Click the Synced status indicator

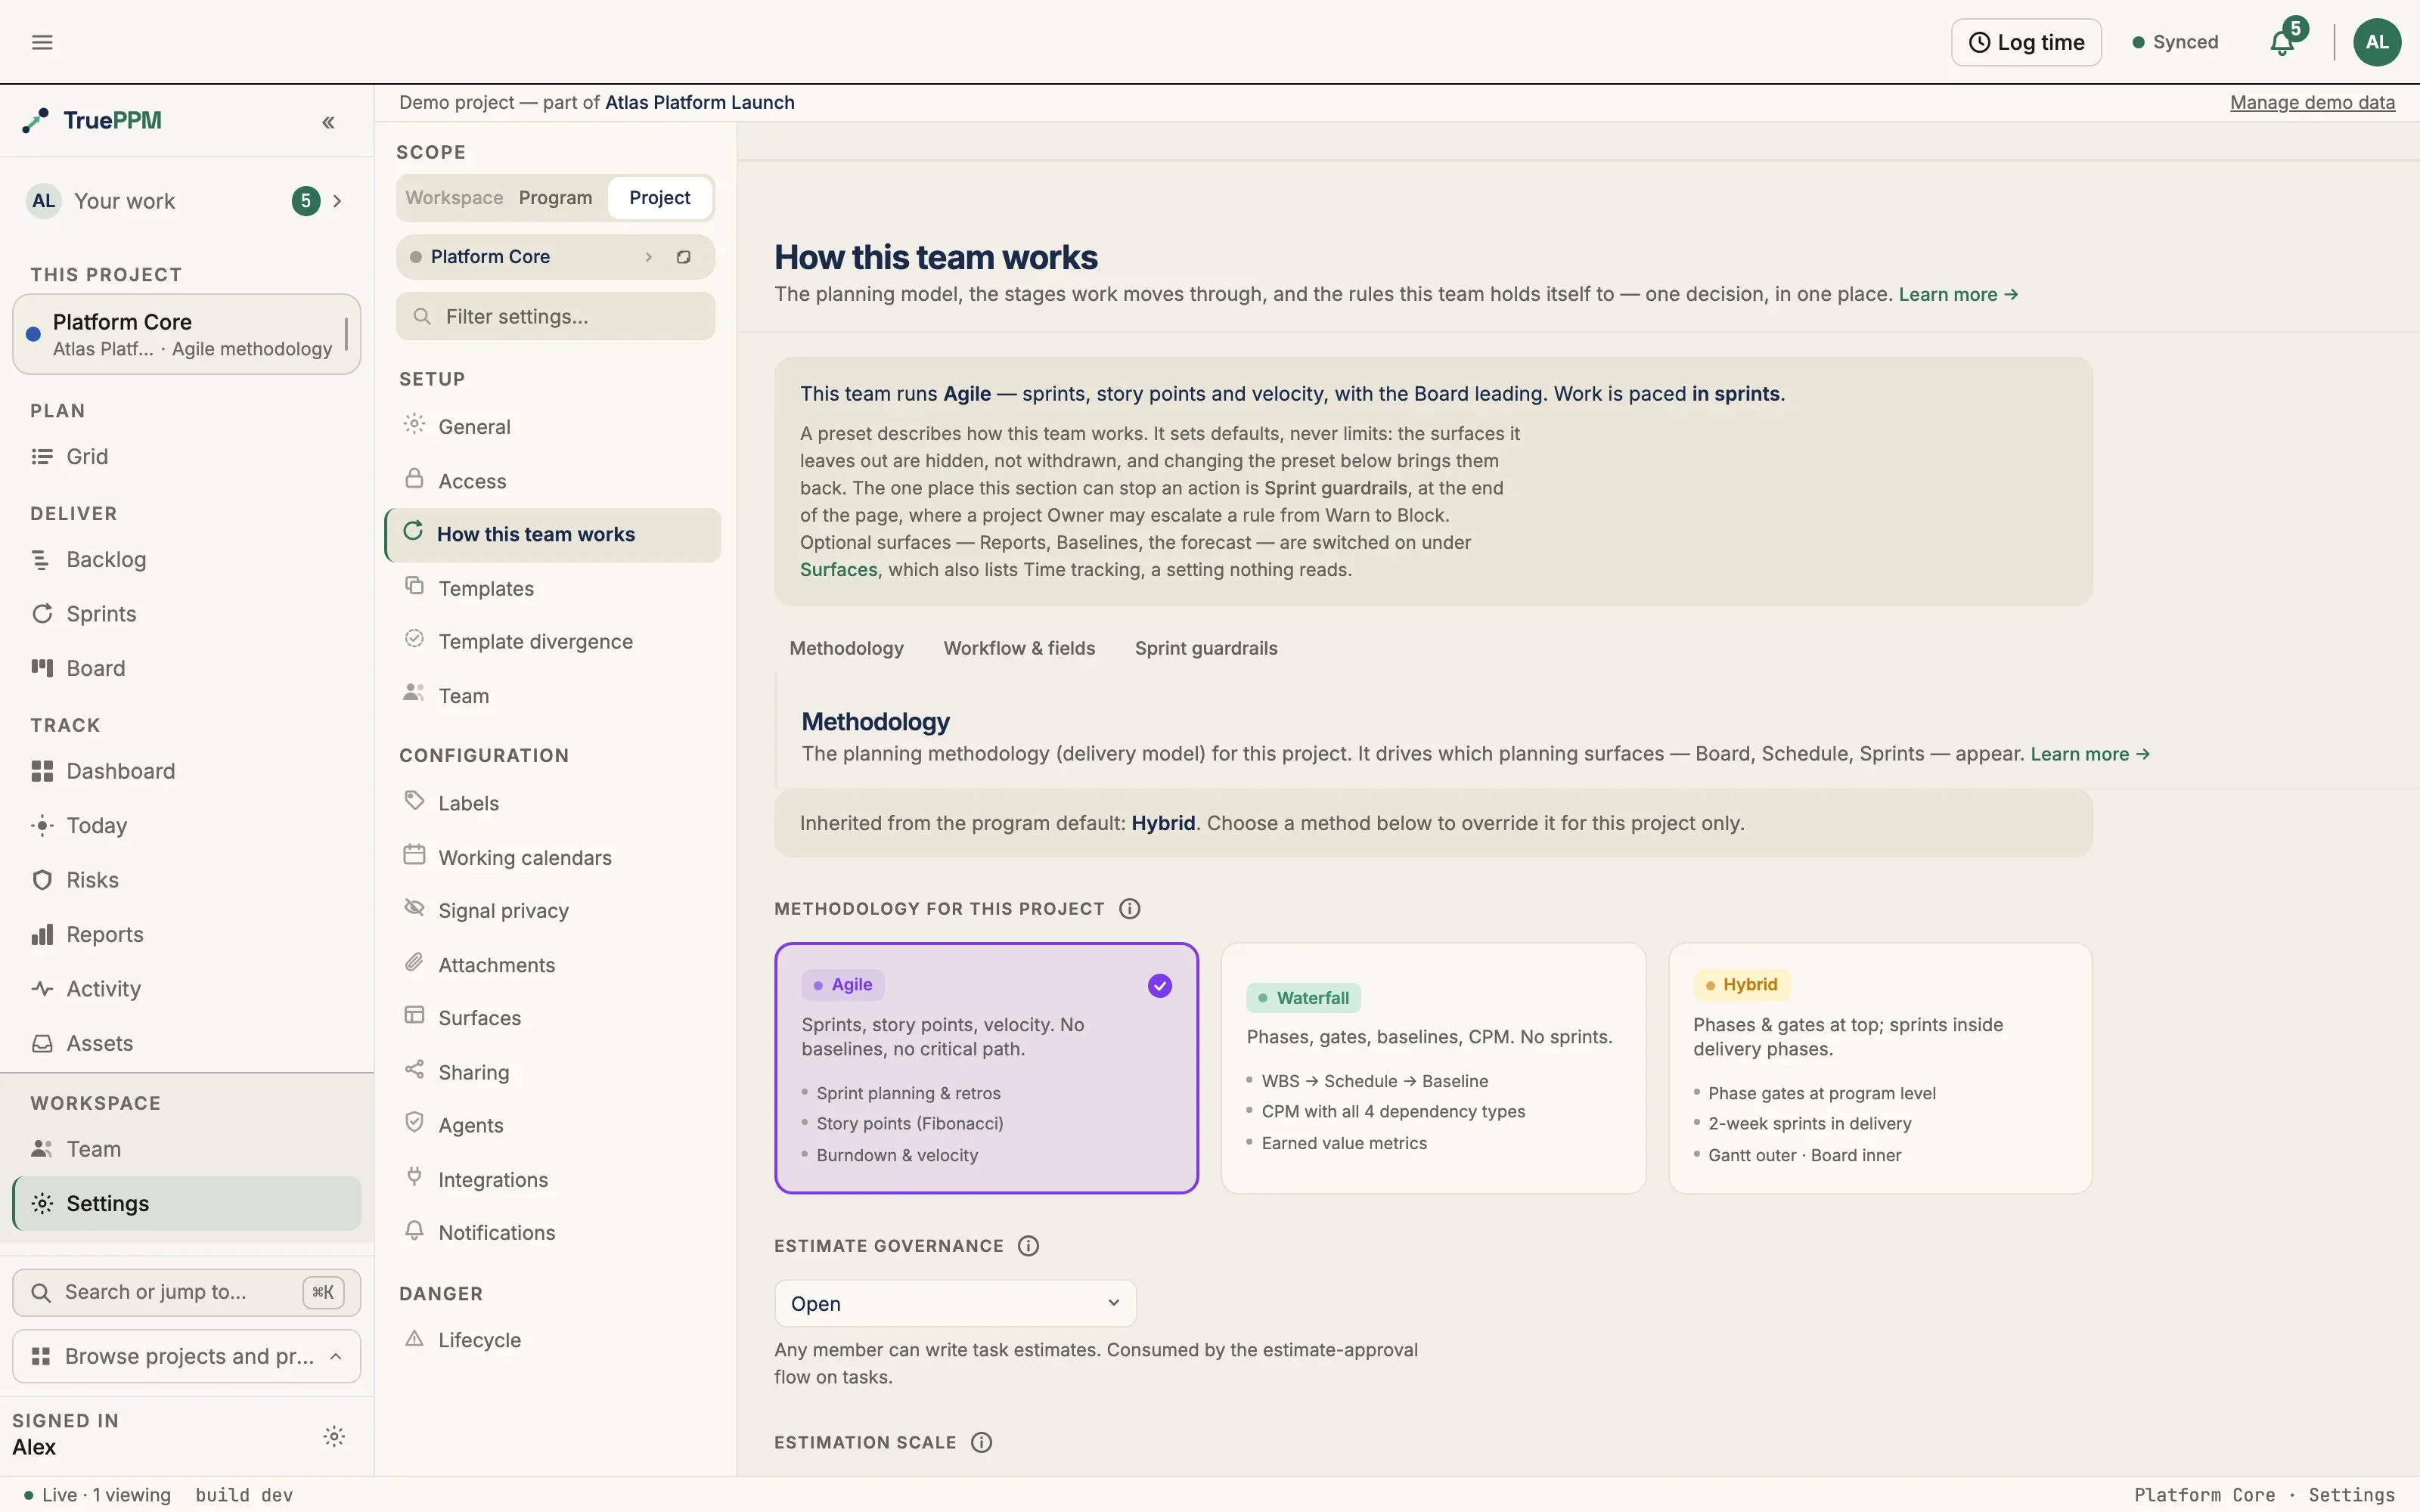click(x=2175, y=42)
